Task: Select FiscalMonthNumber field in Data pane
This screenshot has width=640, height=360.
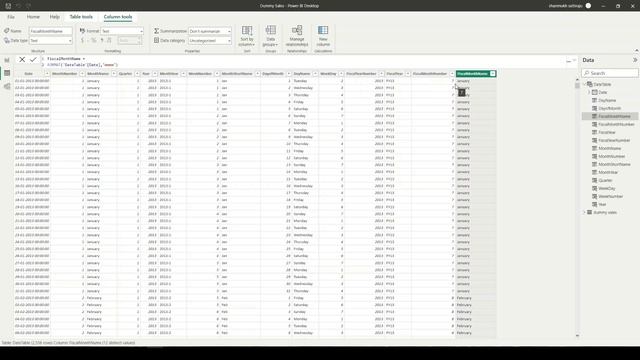Action: pos(616,124)
